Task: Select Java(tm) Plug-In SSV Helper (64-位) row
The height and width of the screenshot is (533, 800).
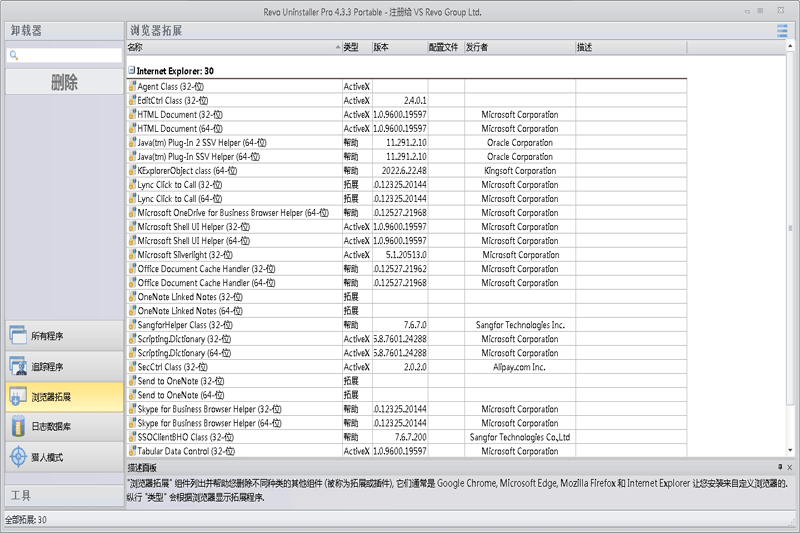Action: [407, 157]
